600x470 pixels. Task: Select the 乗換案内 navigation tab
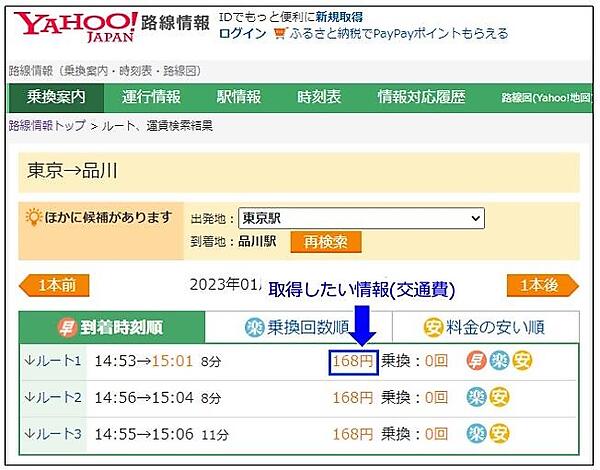[56, 97]
